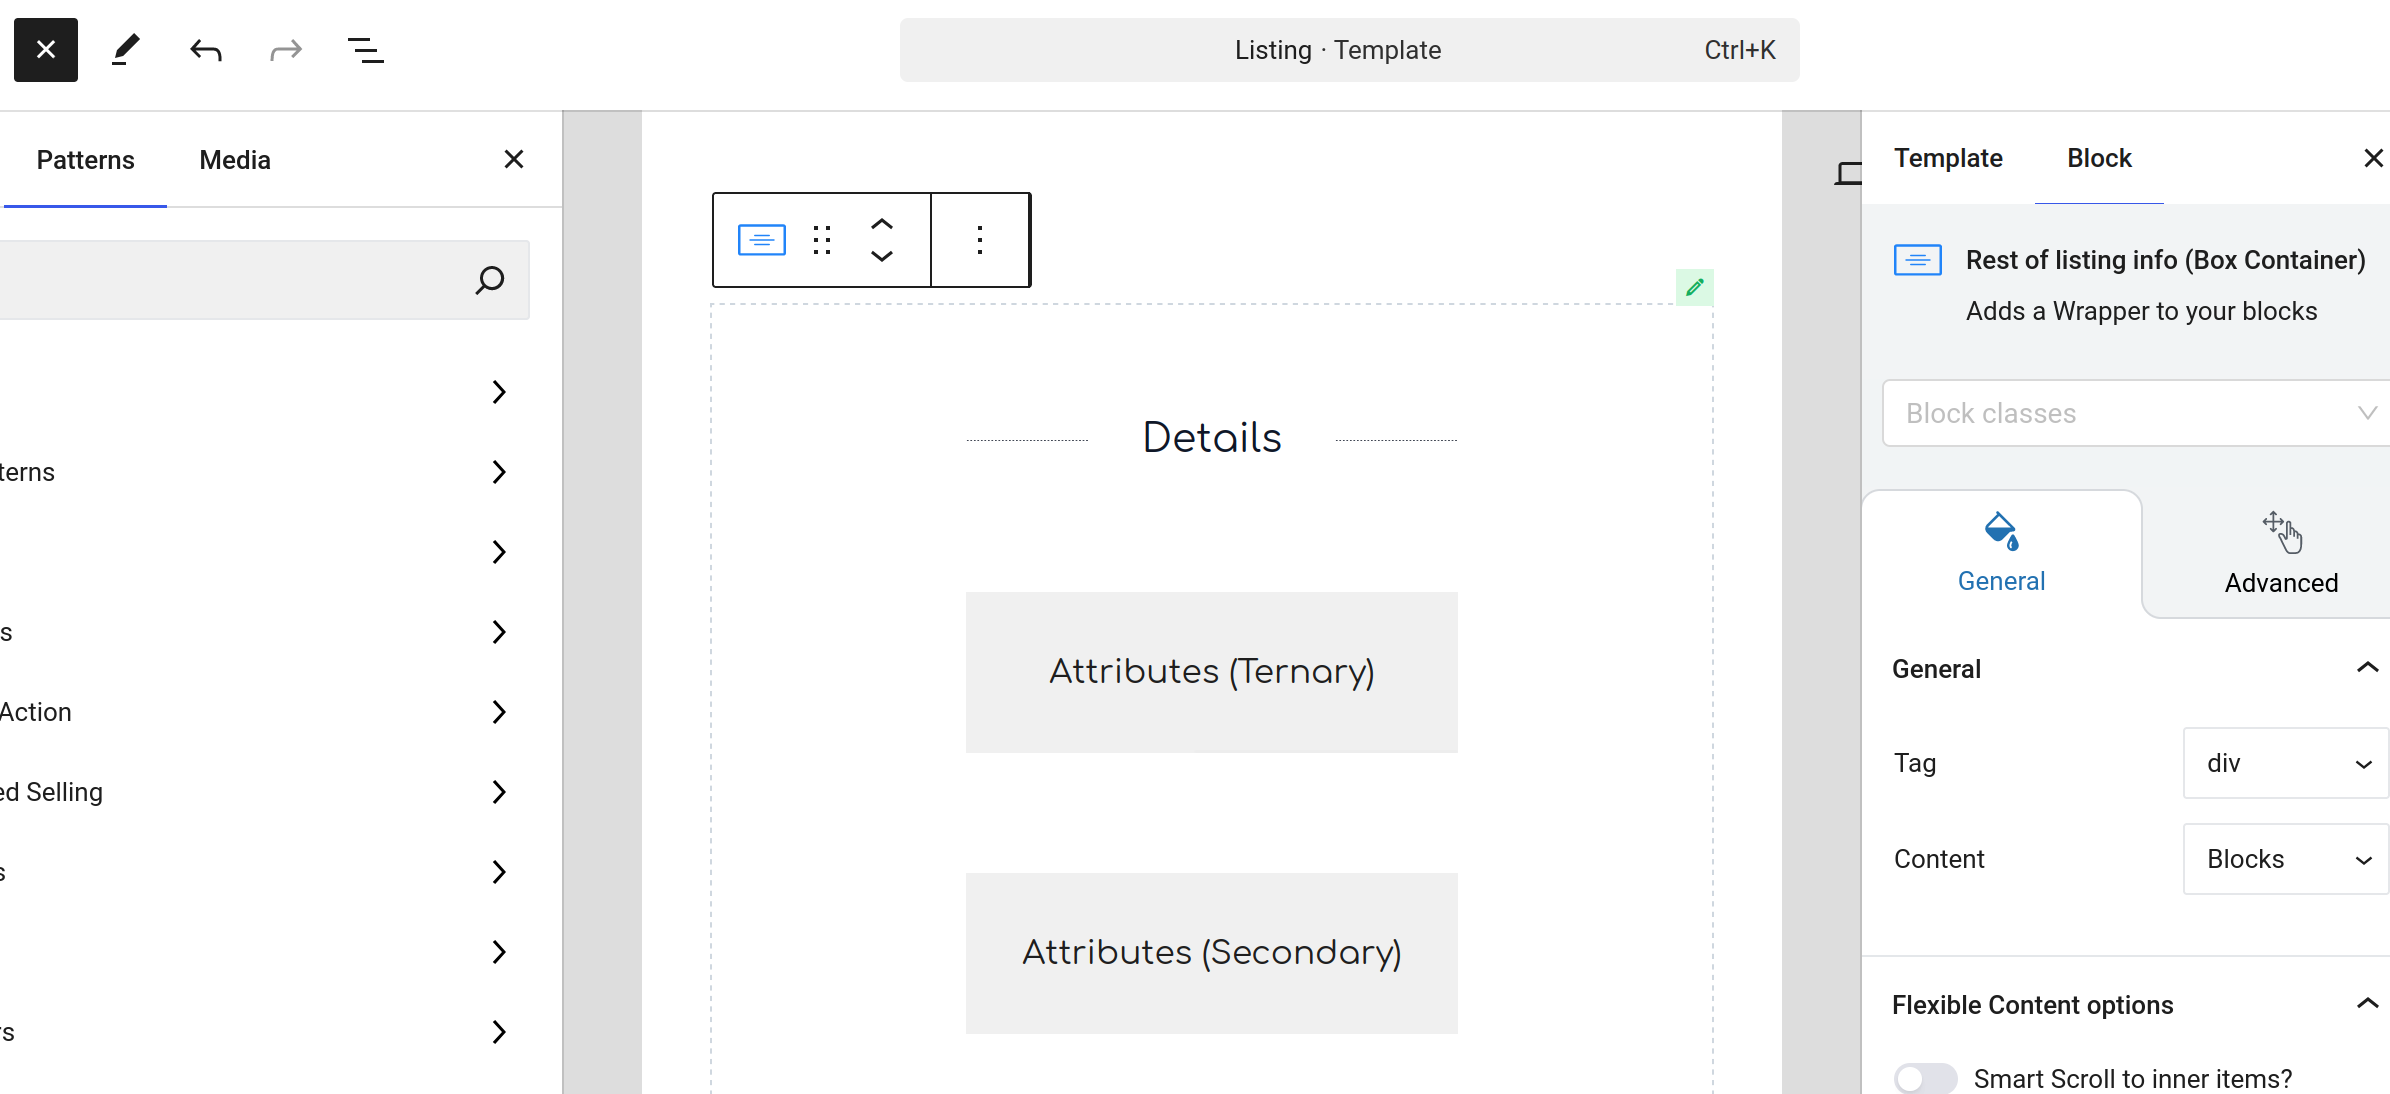2390x1094 pixels.
Task: Enable Smart Scroll to inner items toggle
Action: [1926, 1079]
